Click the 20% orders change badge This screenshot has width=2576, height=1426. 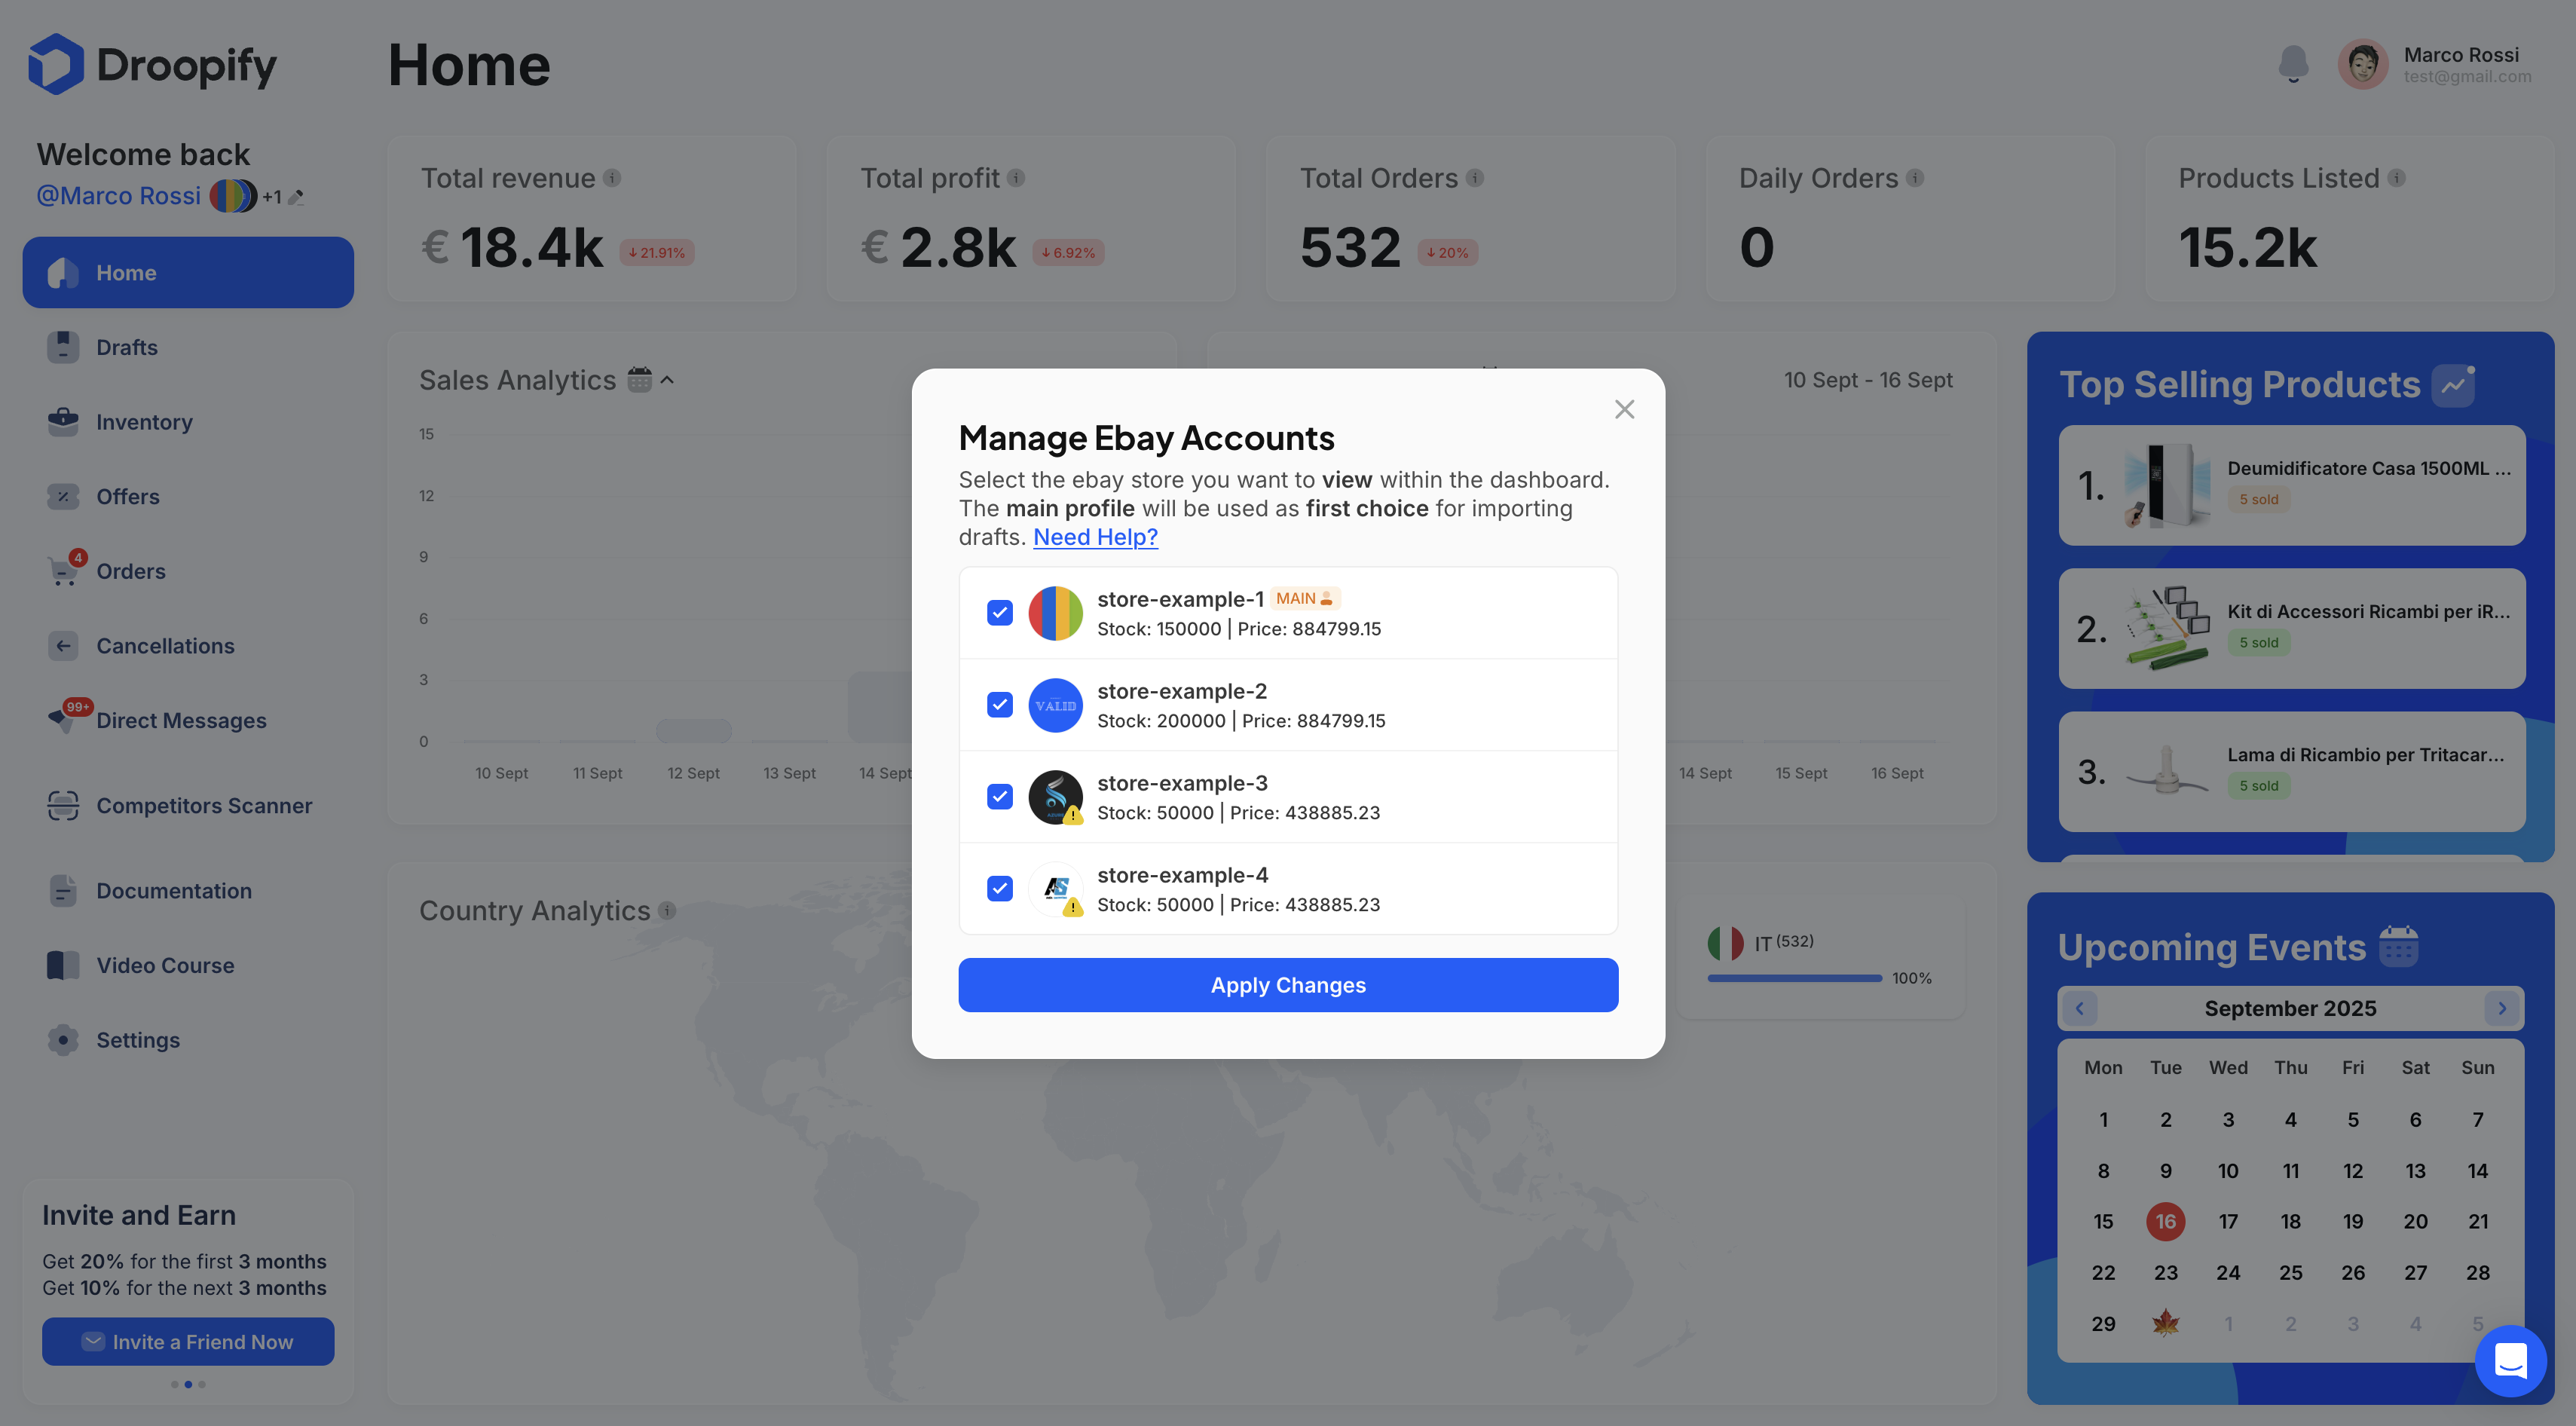[x=1447, y=252]
